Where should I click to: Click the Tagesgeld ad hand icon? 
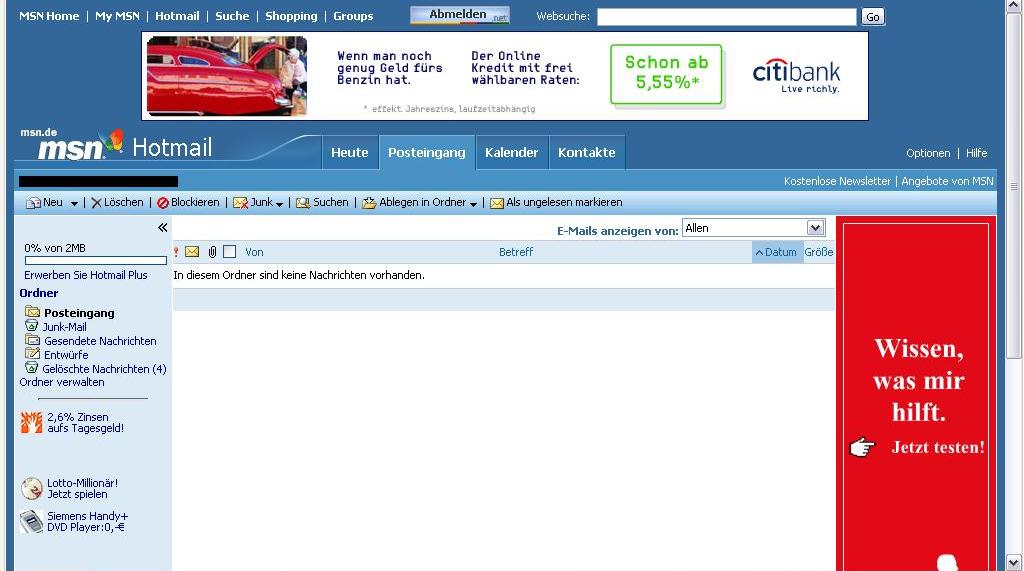coord(31,423)
